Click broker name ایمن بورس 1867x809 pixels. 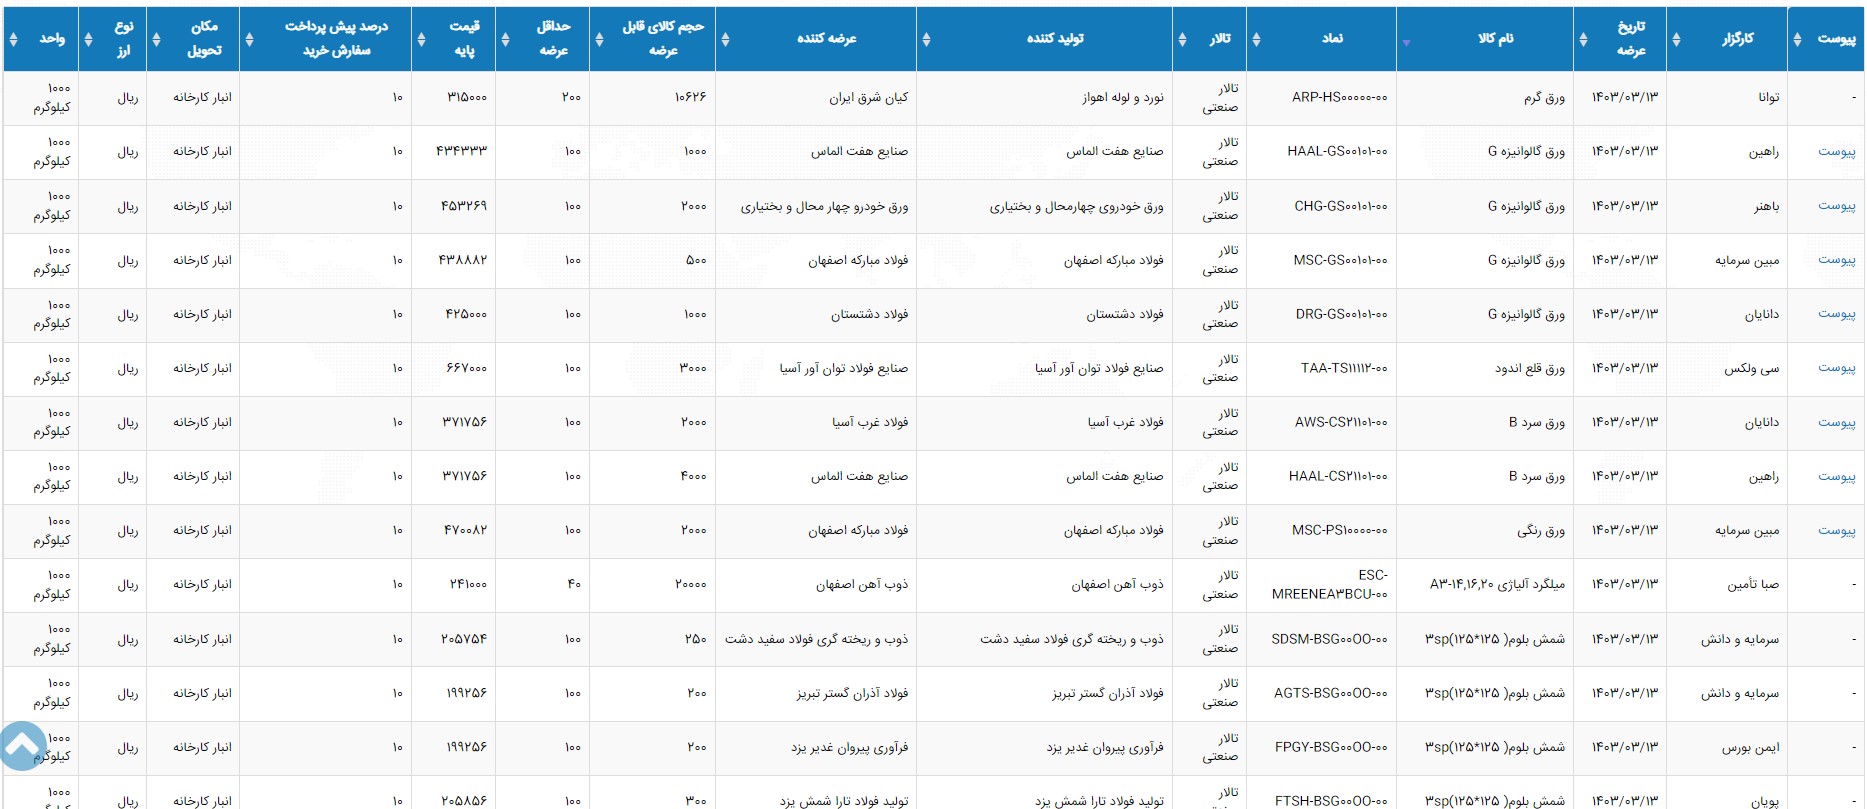[1750, 748]
